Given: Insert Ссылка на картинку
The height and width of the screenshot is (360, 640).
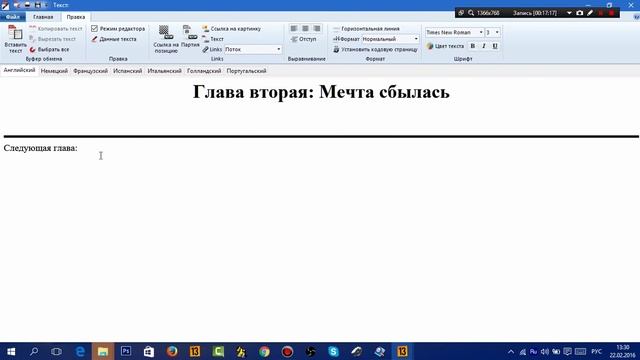Looking at the screenshot, I should 231,29.
